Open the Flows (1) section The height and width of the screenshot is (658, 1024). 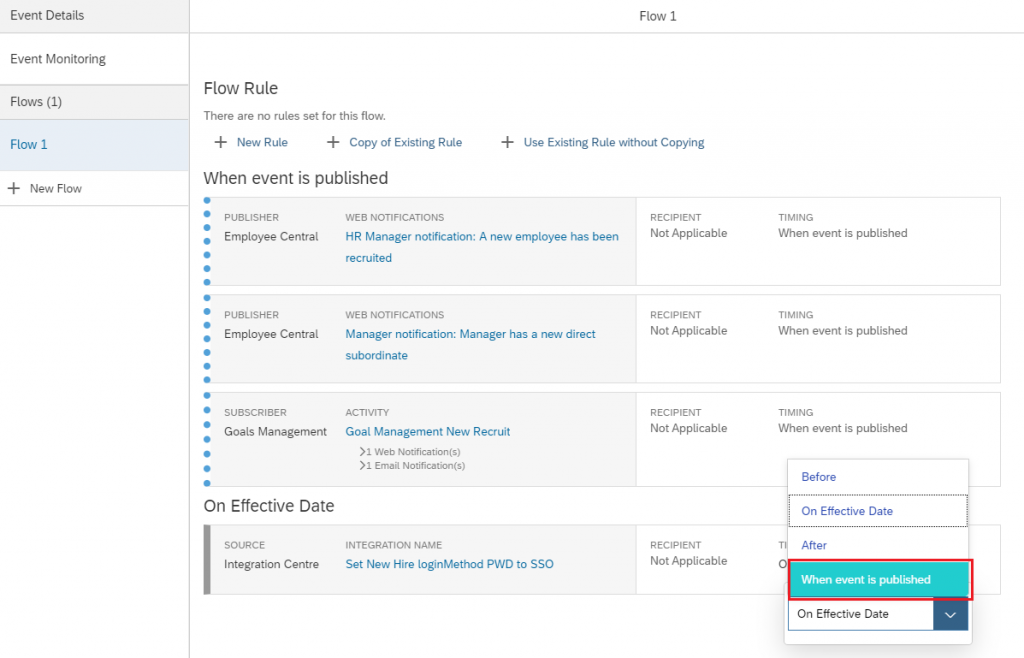[x=95, y=102]
